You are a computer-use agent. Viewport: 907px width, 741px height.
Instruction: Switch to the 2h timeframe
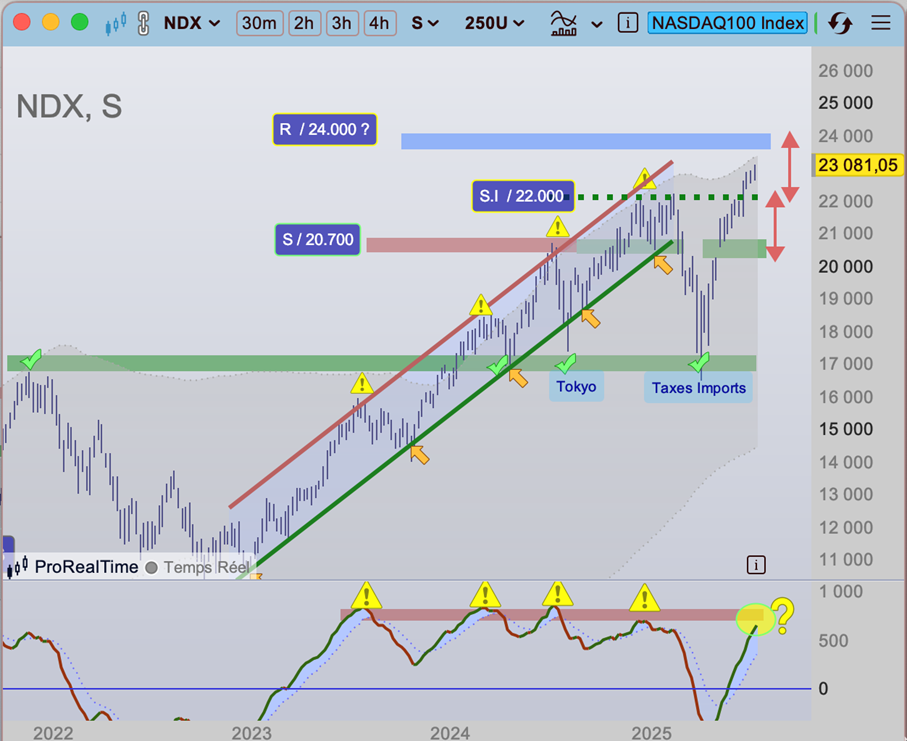304,23
